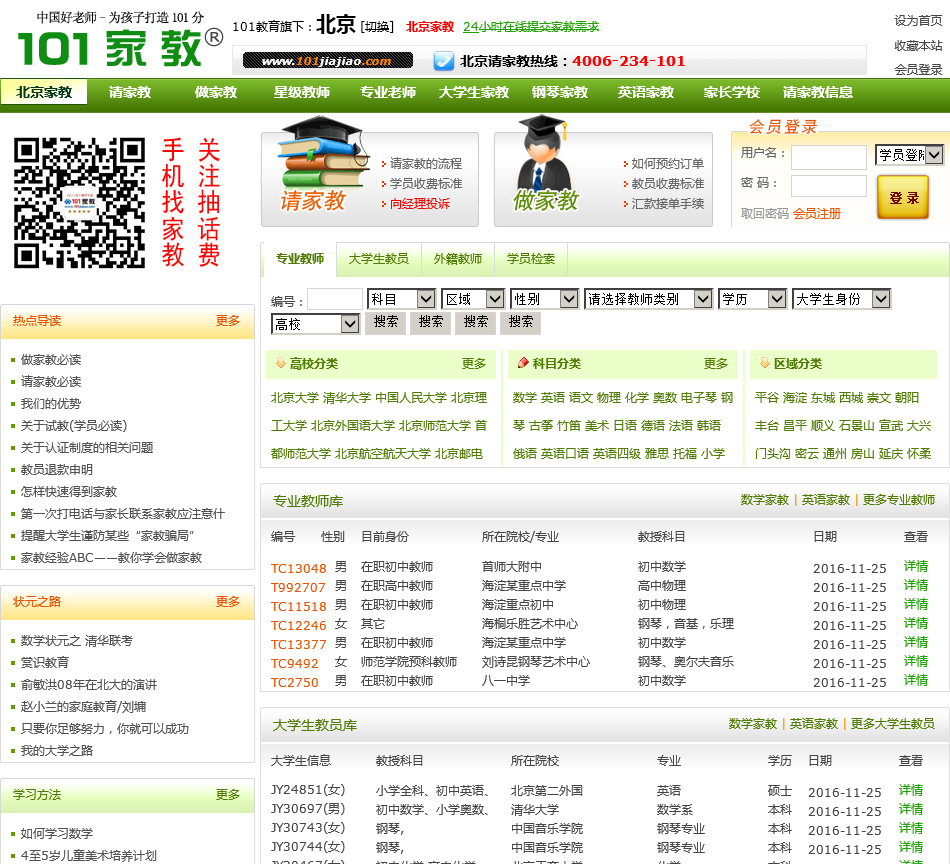Switch to the 大学生教员 tab
The image size is (950, 864).
pyautogui.click(x=379, y=259)
